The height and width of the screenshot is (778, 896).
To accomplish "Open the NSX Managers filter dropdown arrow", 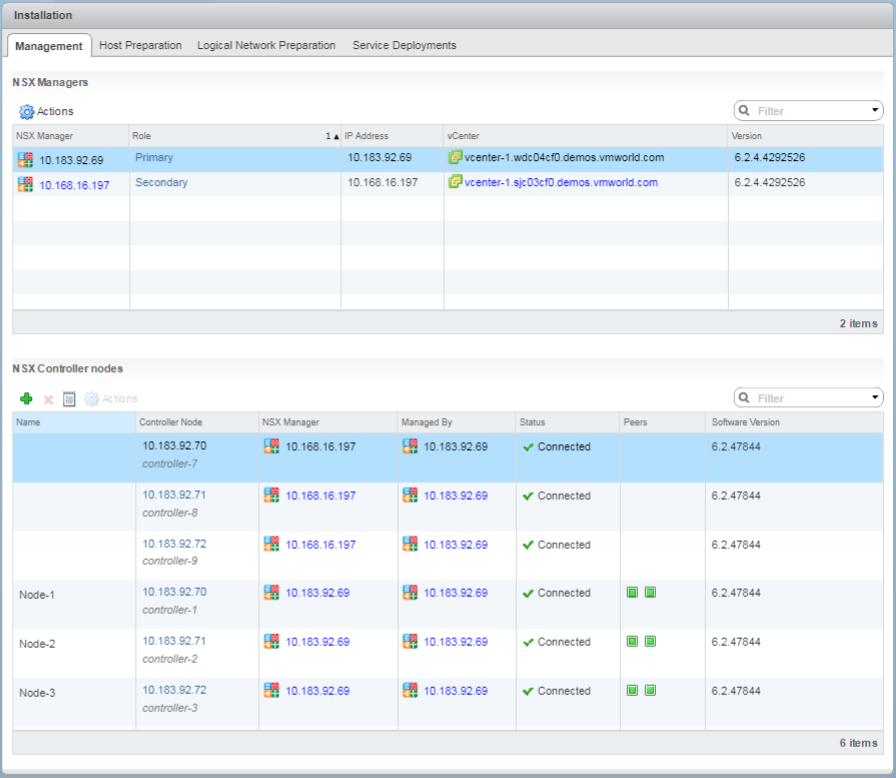I will (876, 110).
